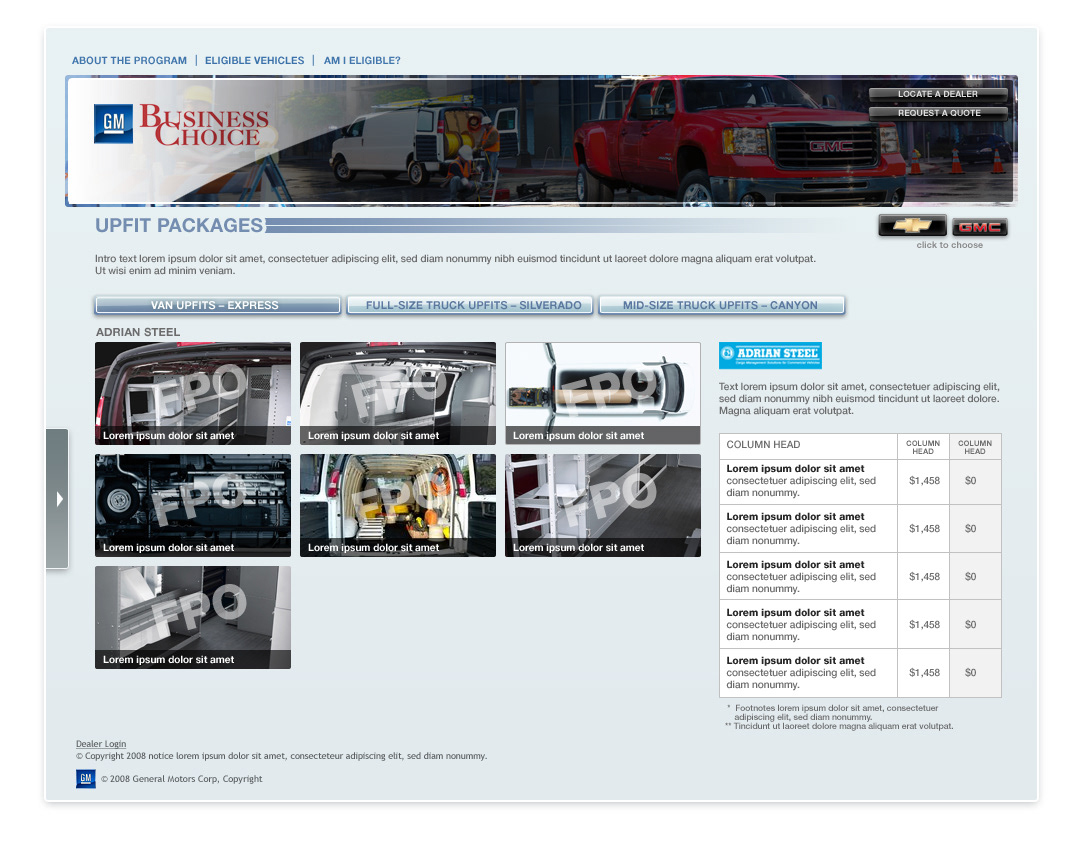Expand the left side panel arrow
1080x850 pixels.
coord(58,498)
